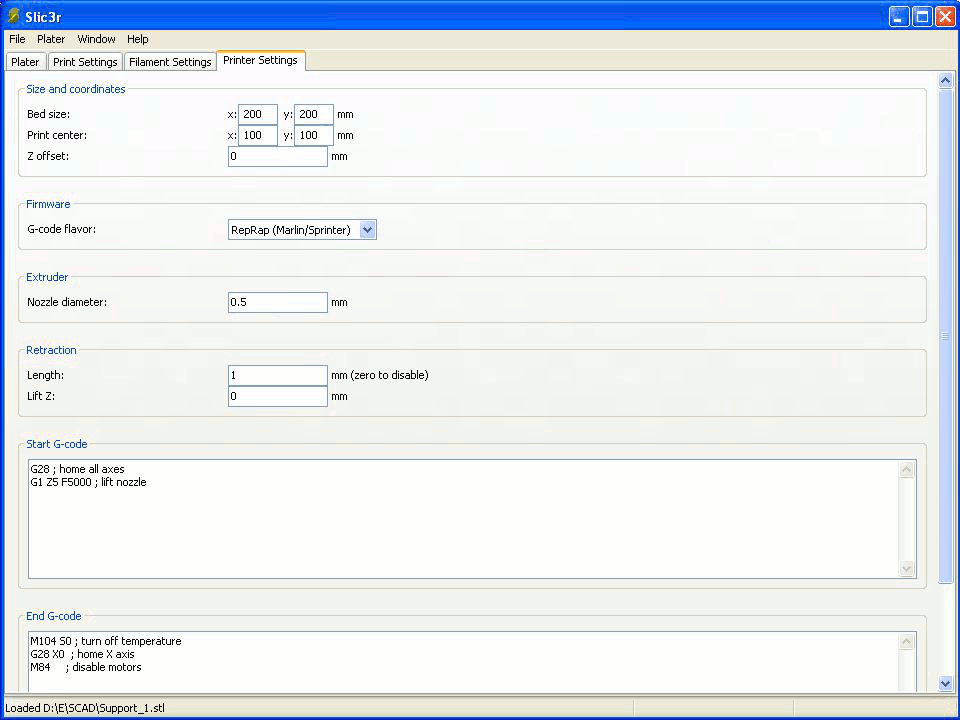The height and width of the screenshot is (720, 960).
Task: Edit the Nozzle diameter field
Action: (x=277, y=302)
